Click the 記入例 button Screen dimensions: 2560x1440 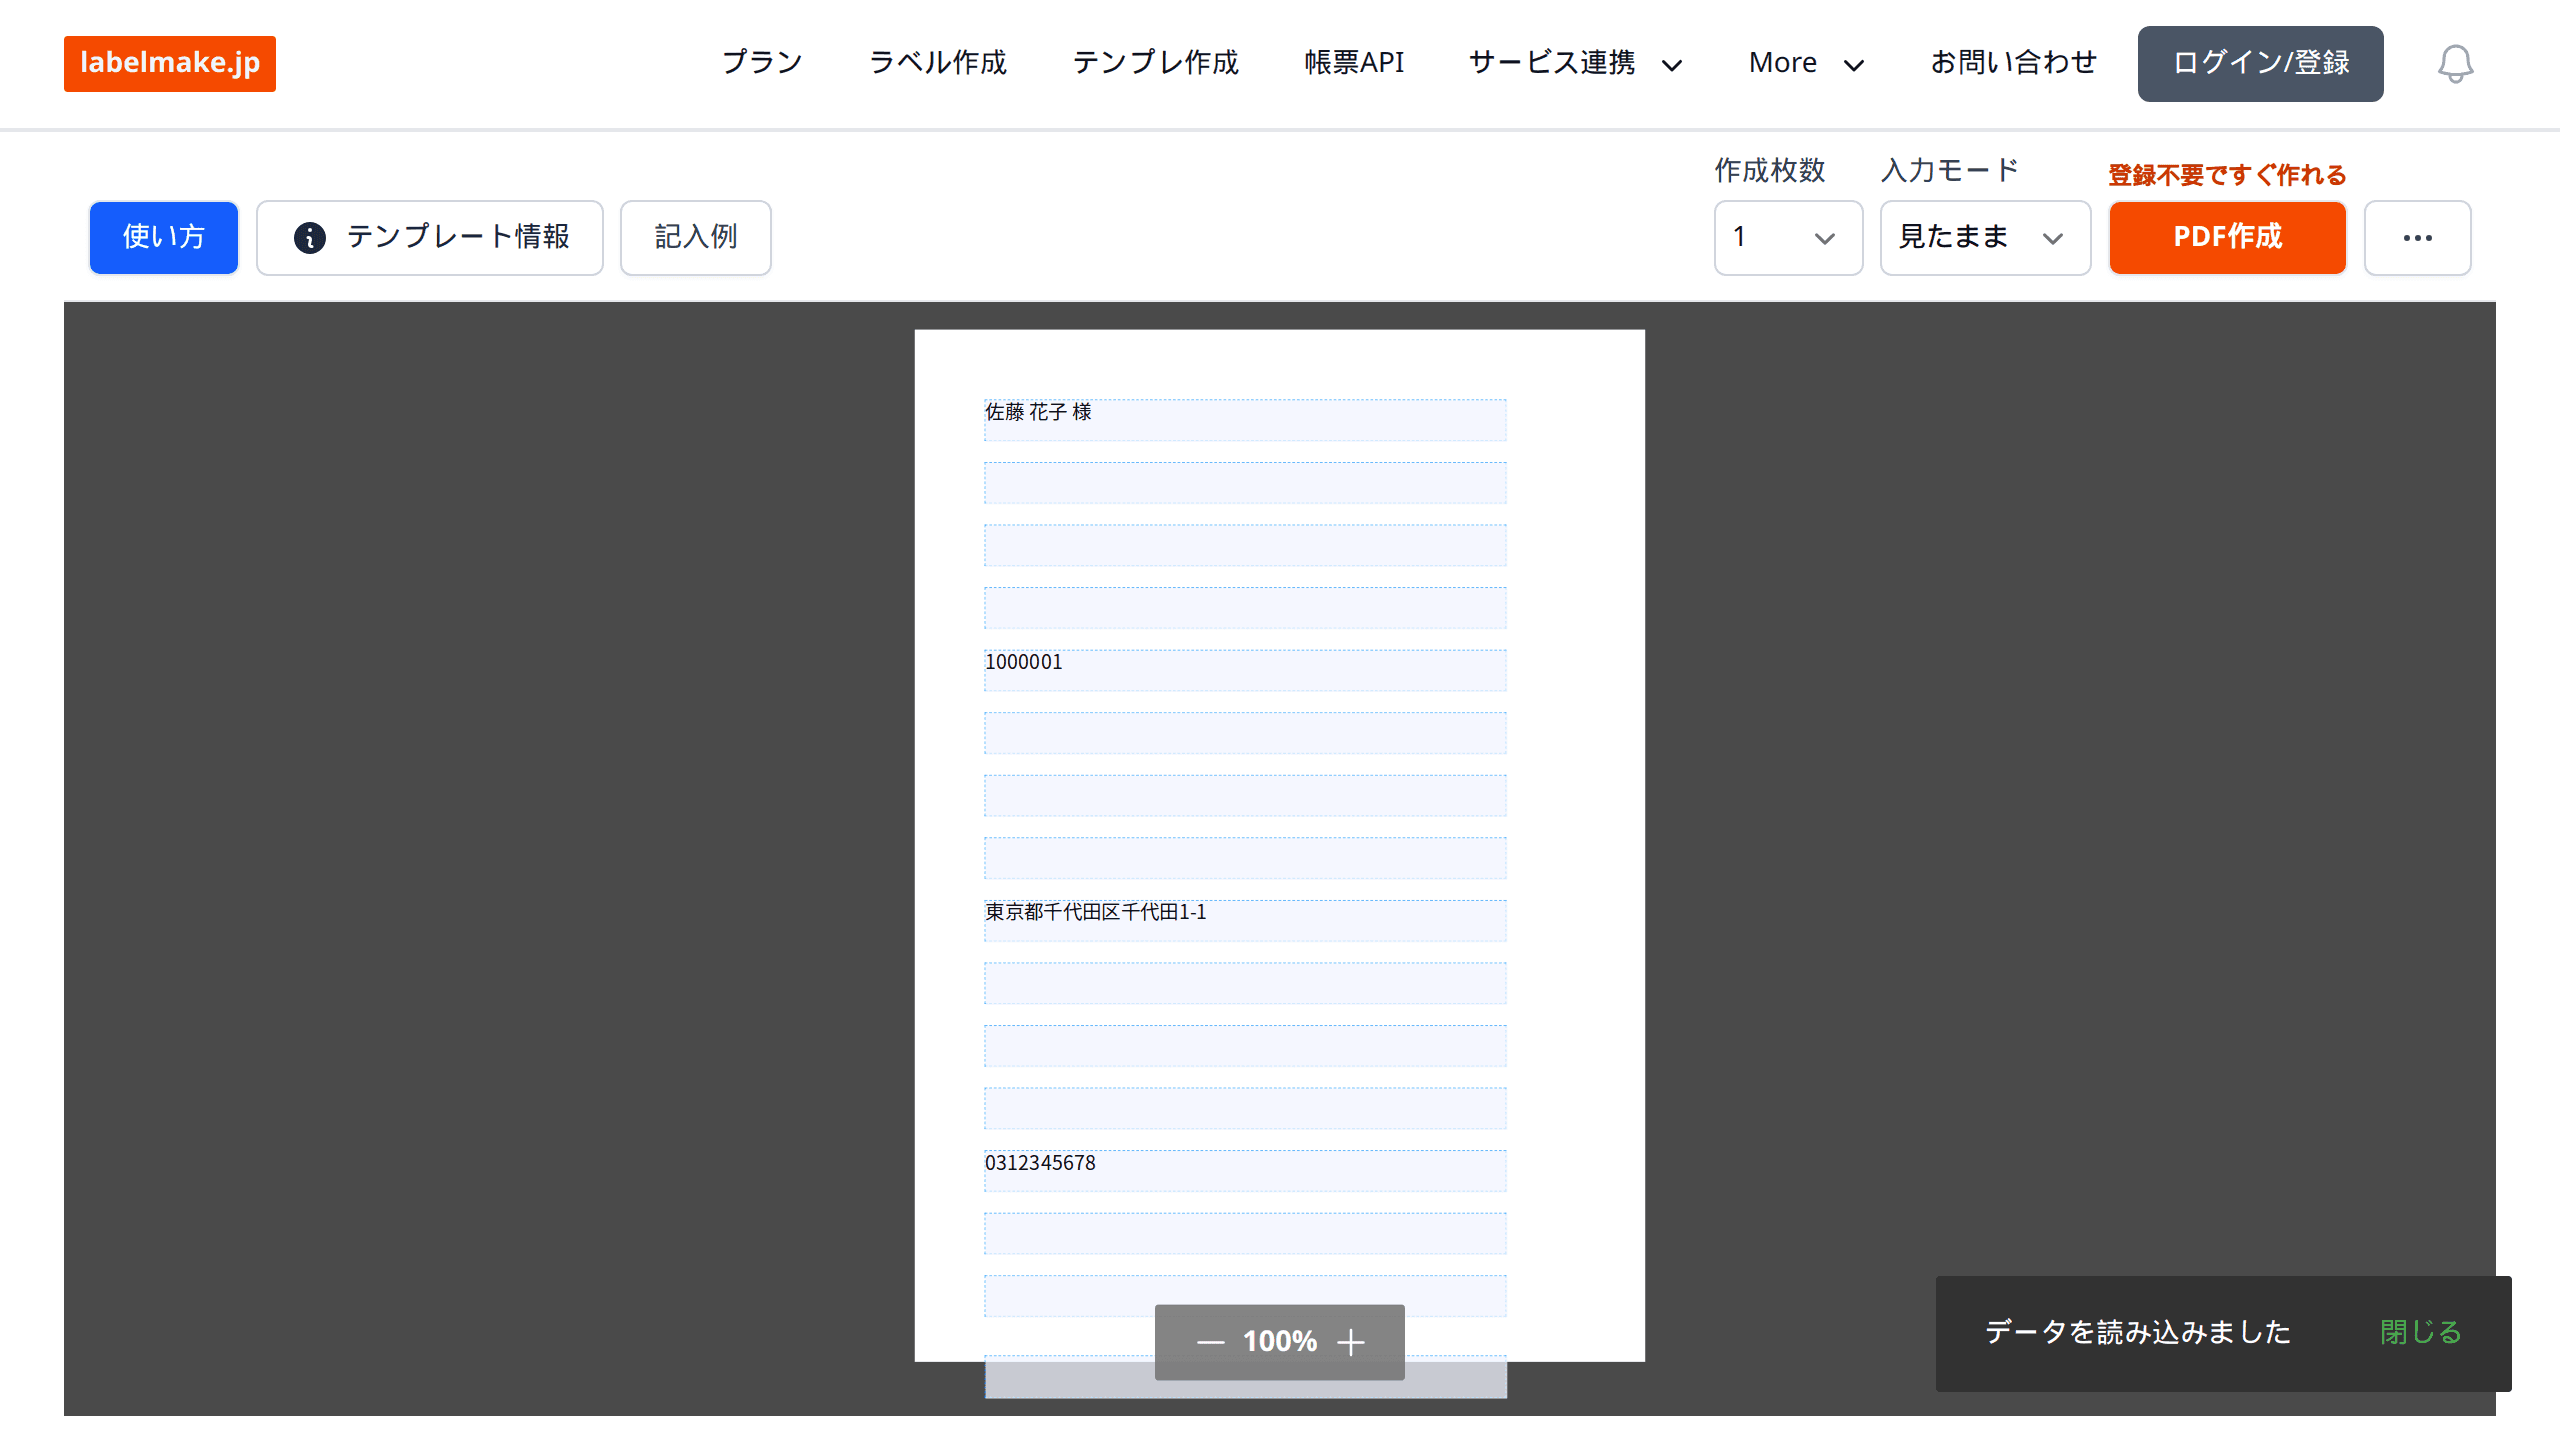tap(696, 238)
